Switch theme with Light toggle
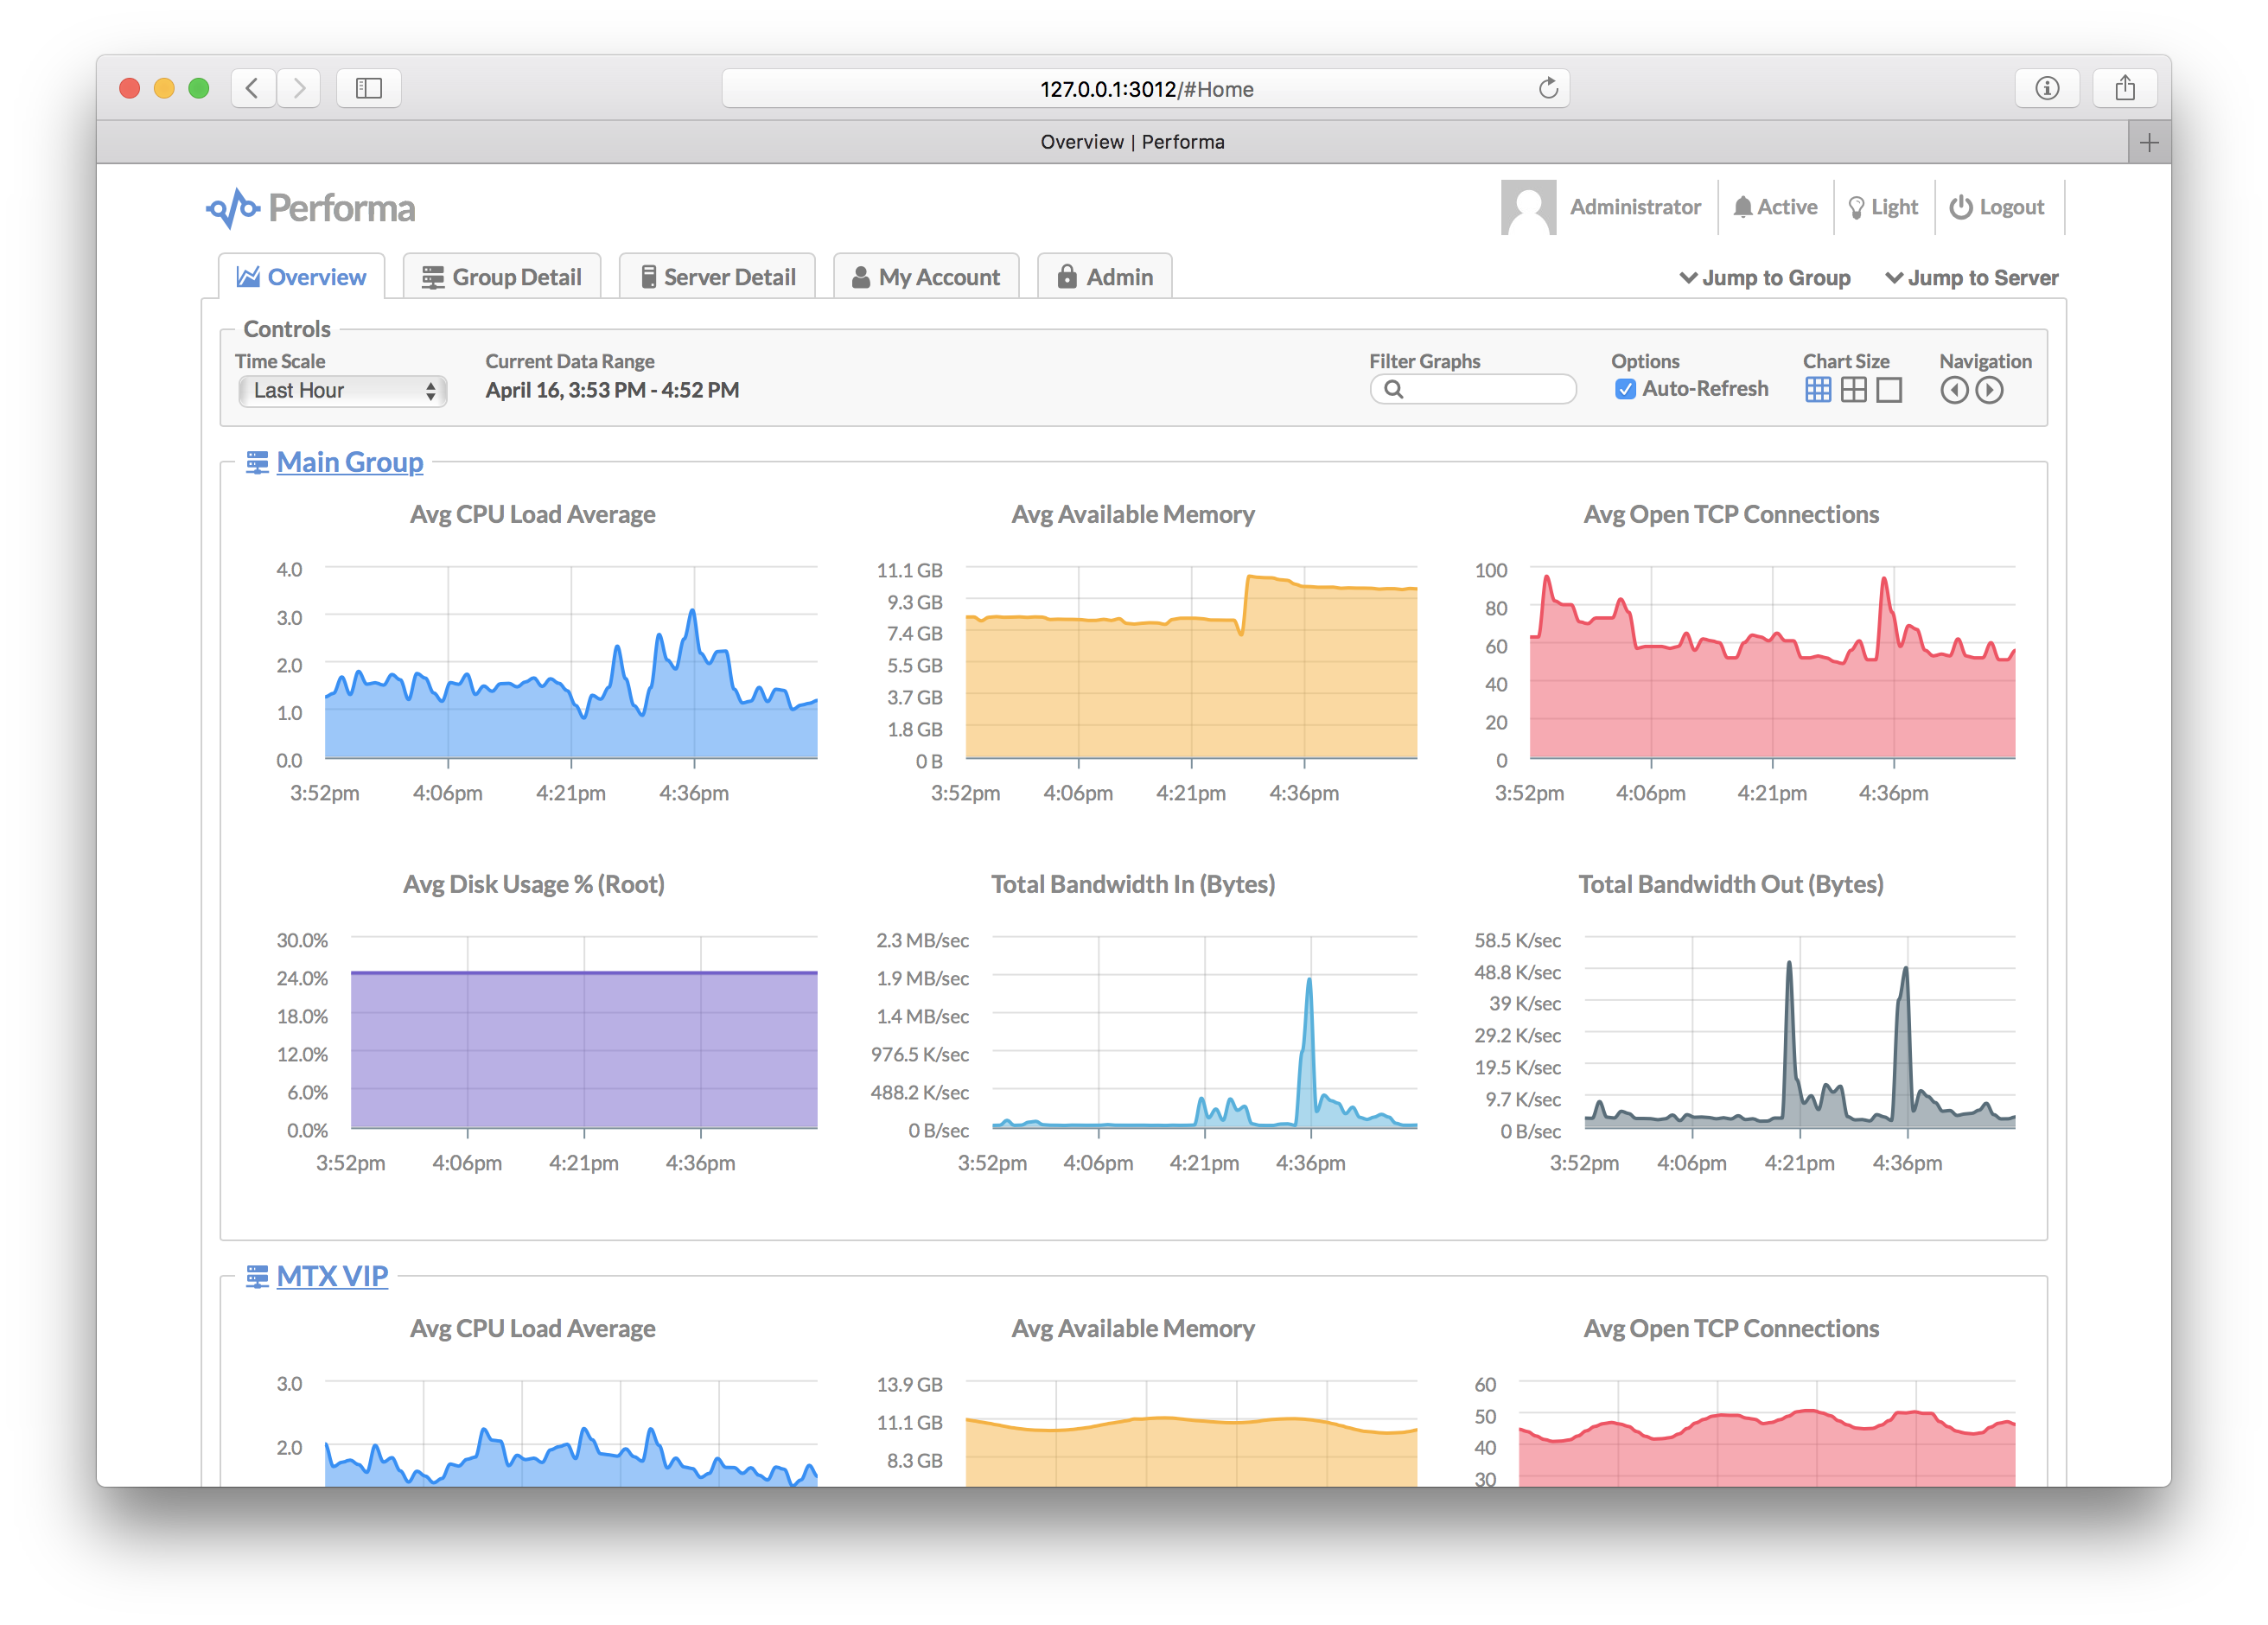The height and width of the screenshot is (1625, 2268). [1883, 207]
